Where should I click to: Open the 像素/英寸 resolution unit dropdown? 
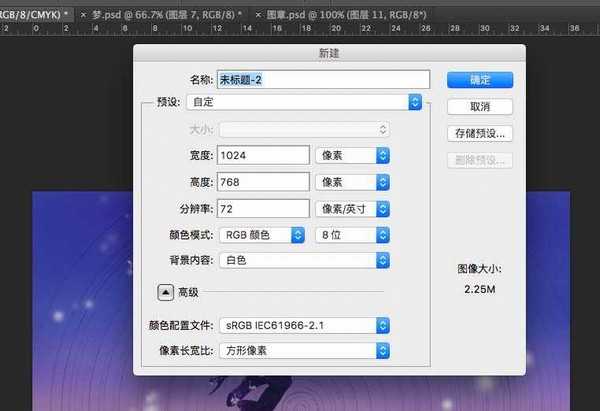click(352, 209)
